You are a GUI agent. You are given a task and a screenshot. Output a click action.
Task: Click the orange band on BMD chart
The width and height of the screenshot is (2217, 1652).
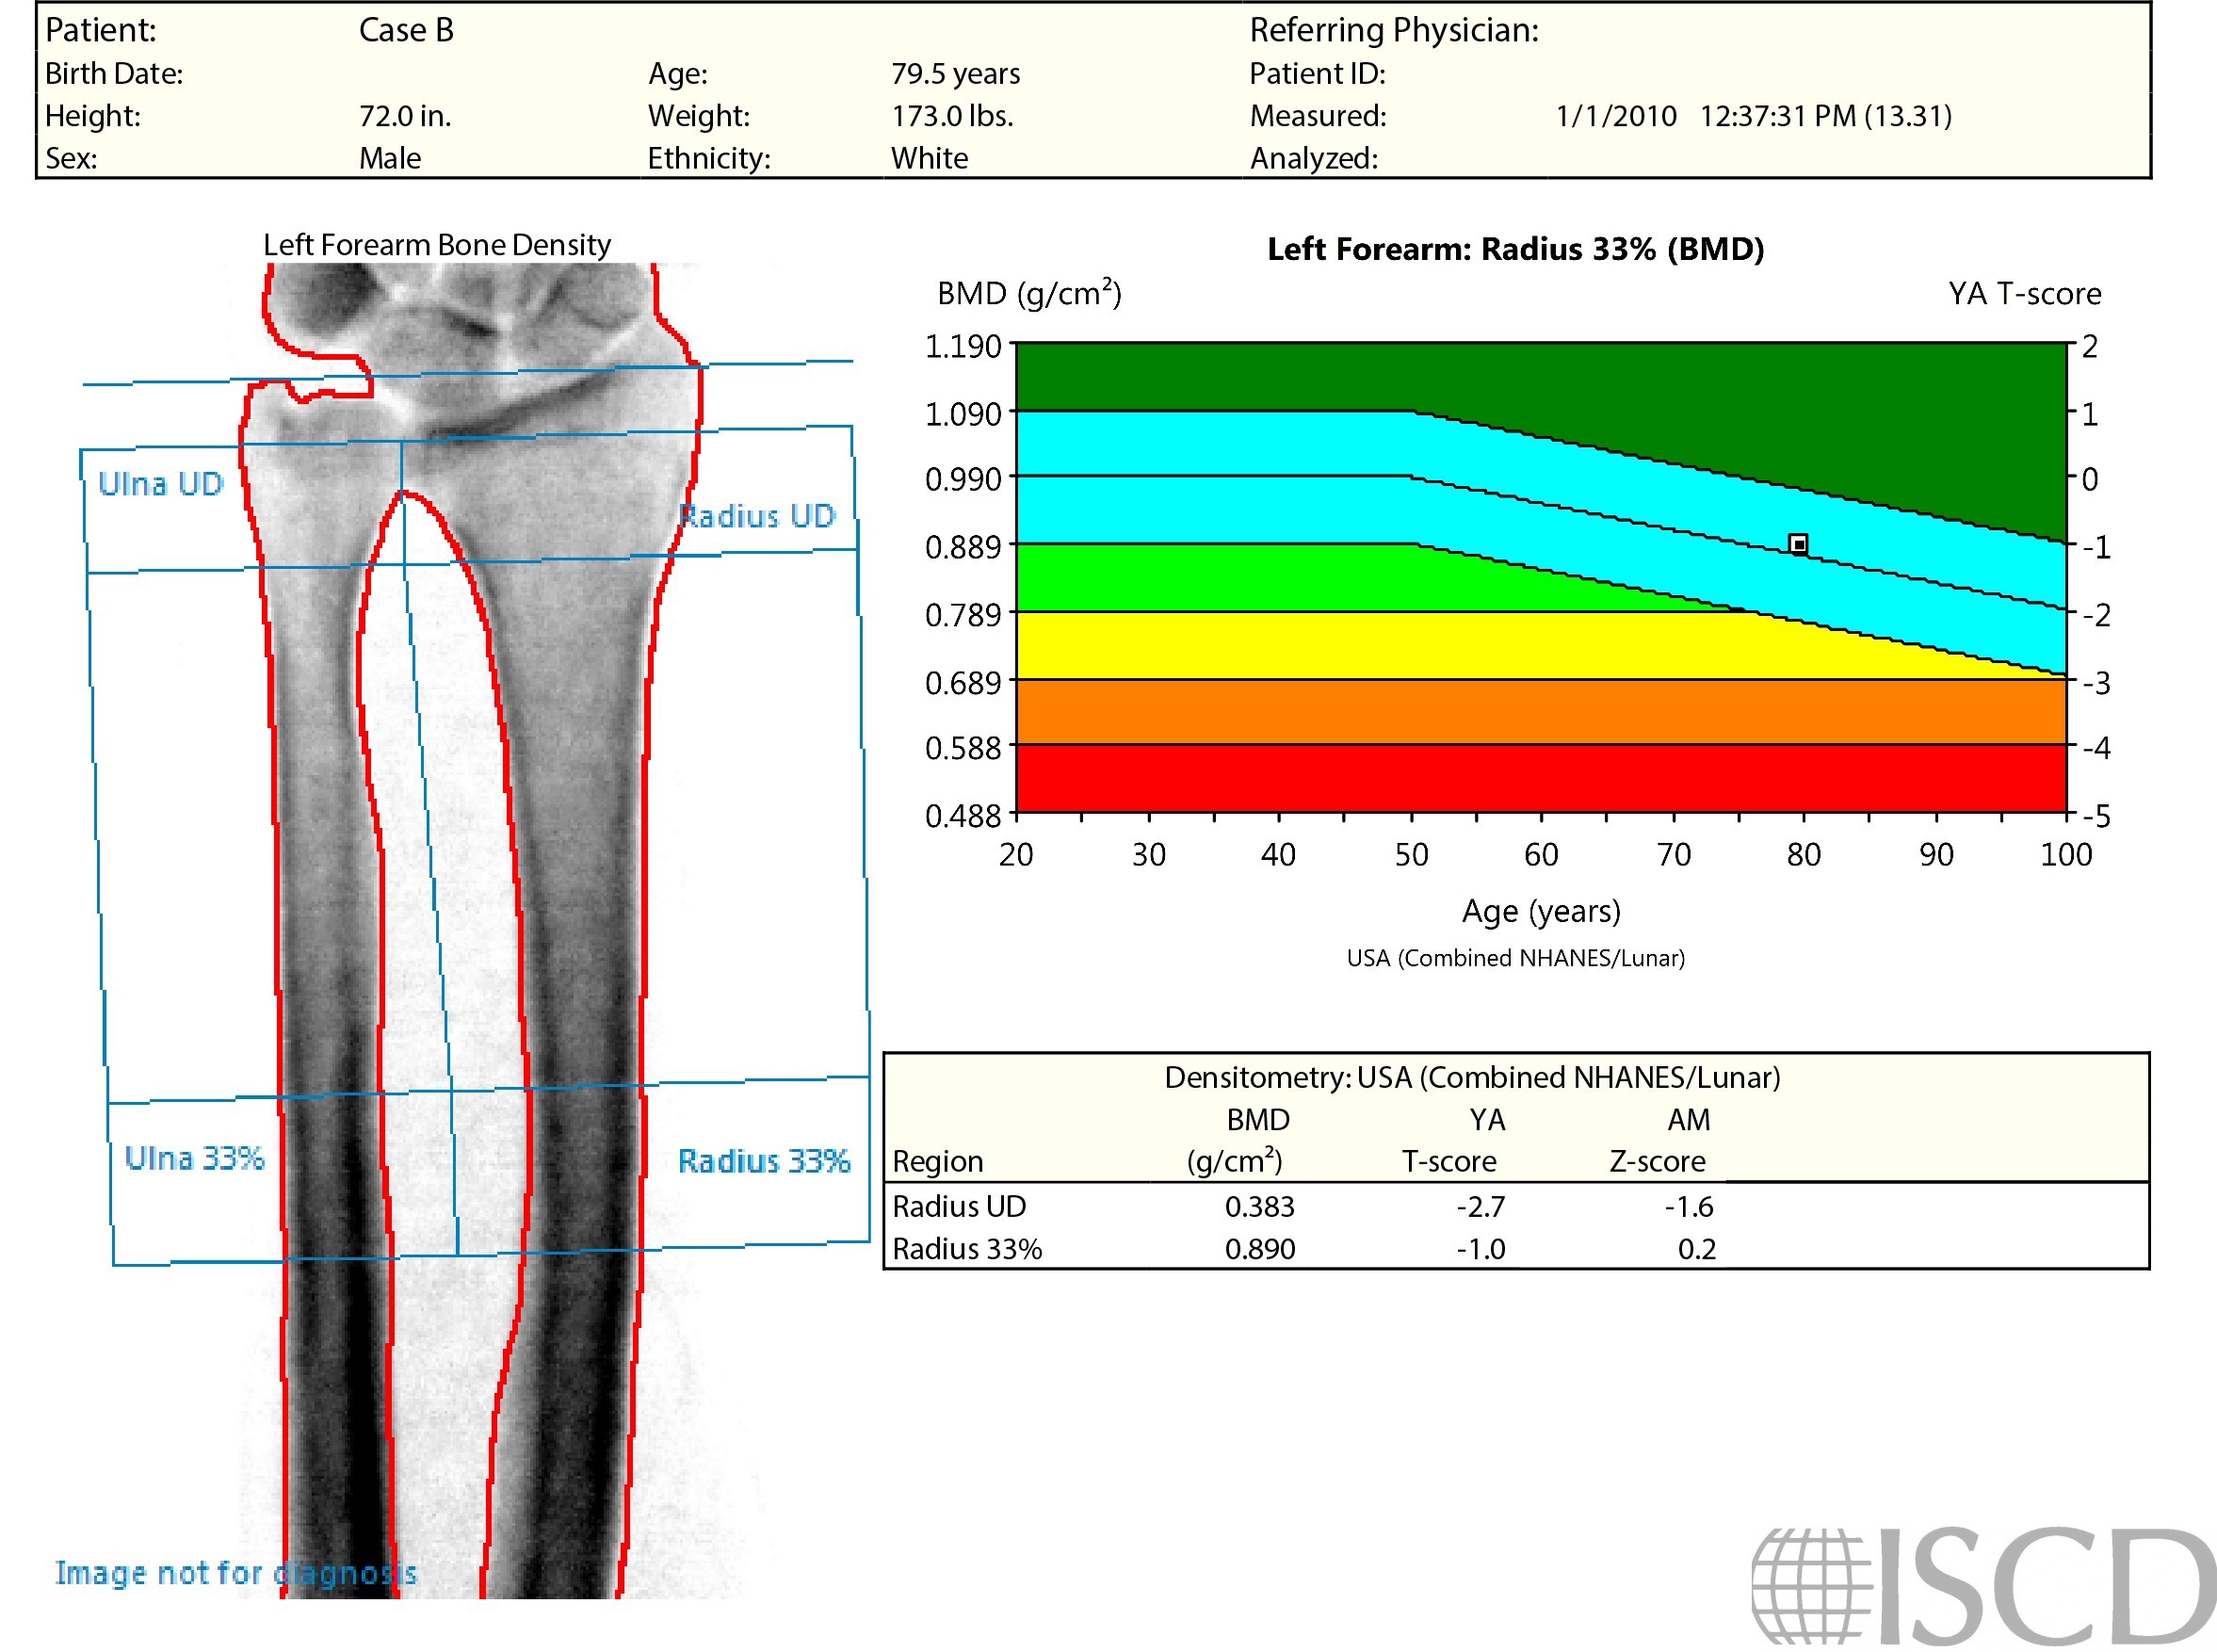1540,711
